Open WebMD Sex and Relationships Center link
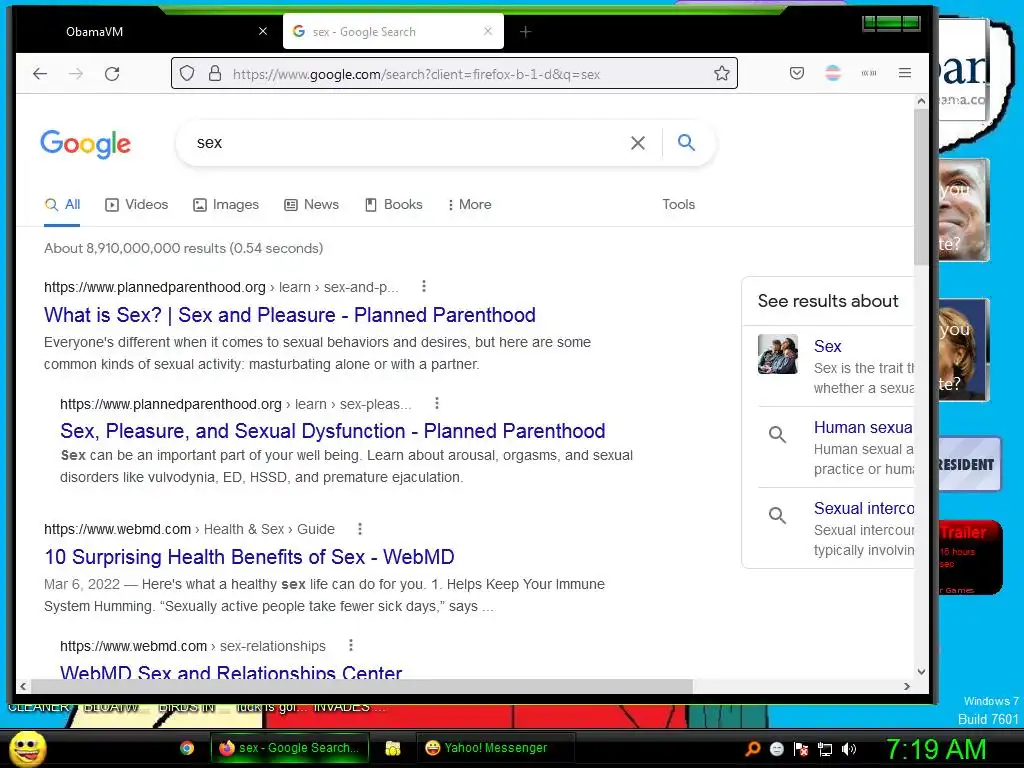 [231, 671]
